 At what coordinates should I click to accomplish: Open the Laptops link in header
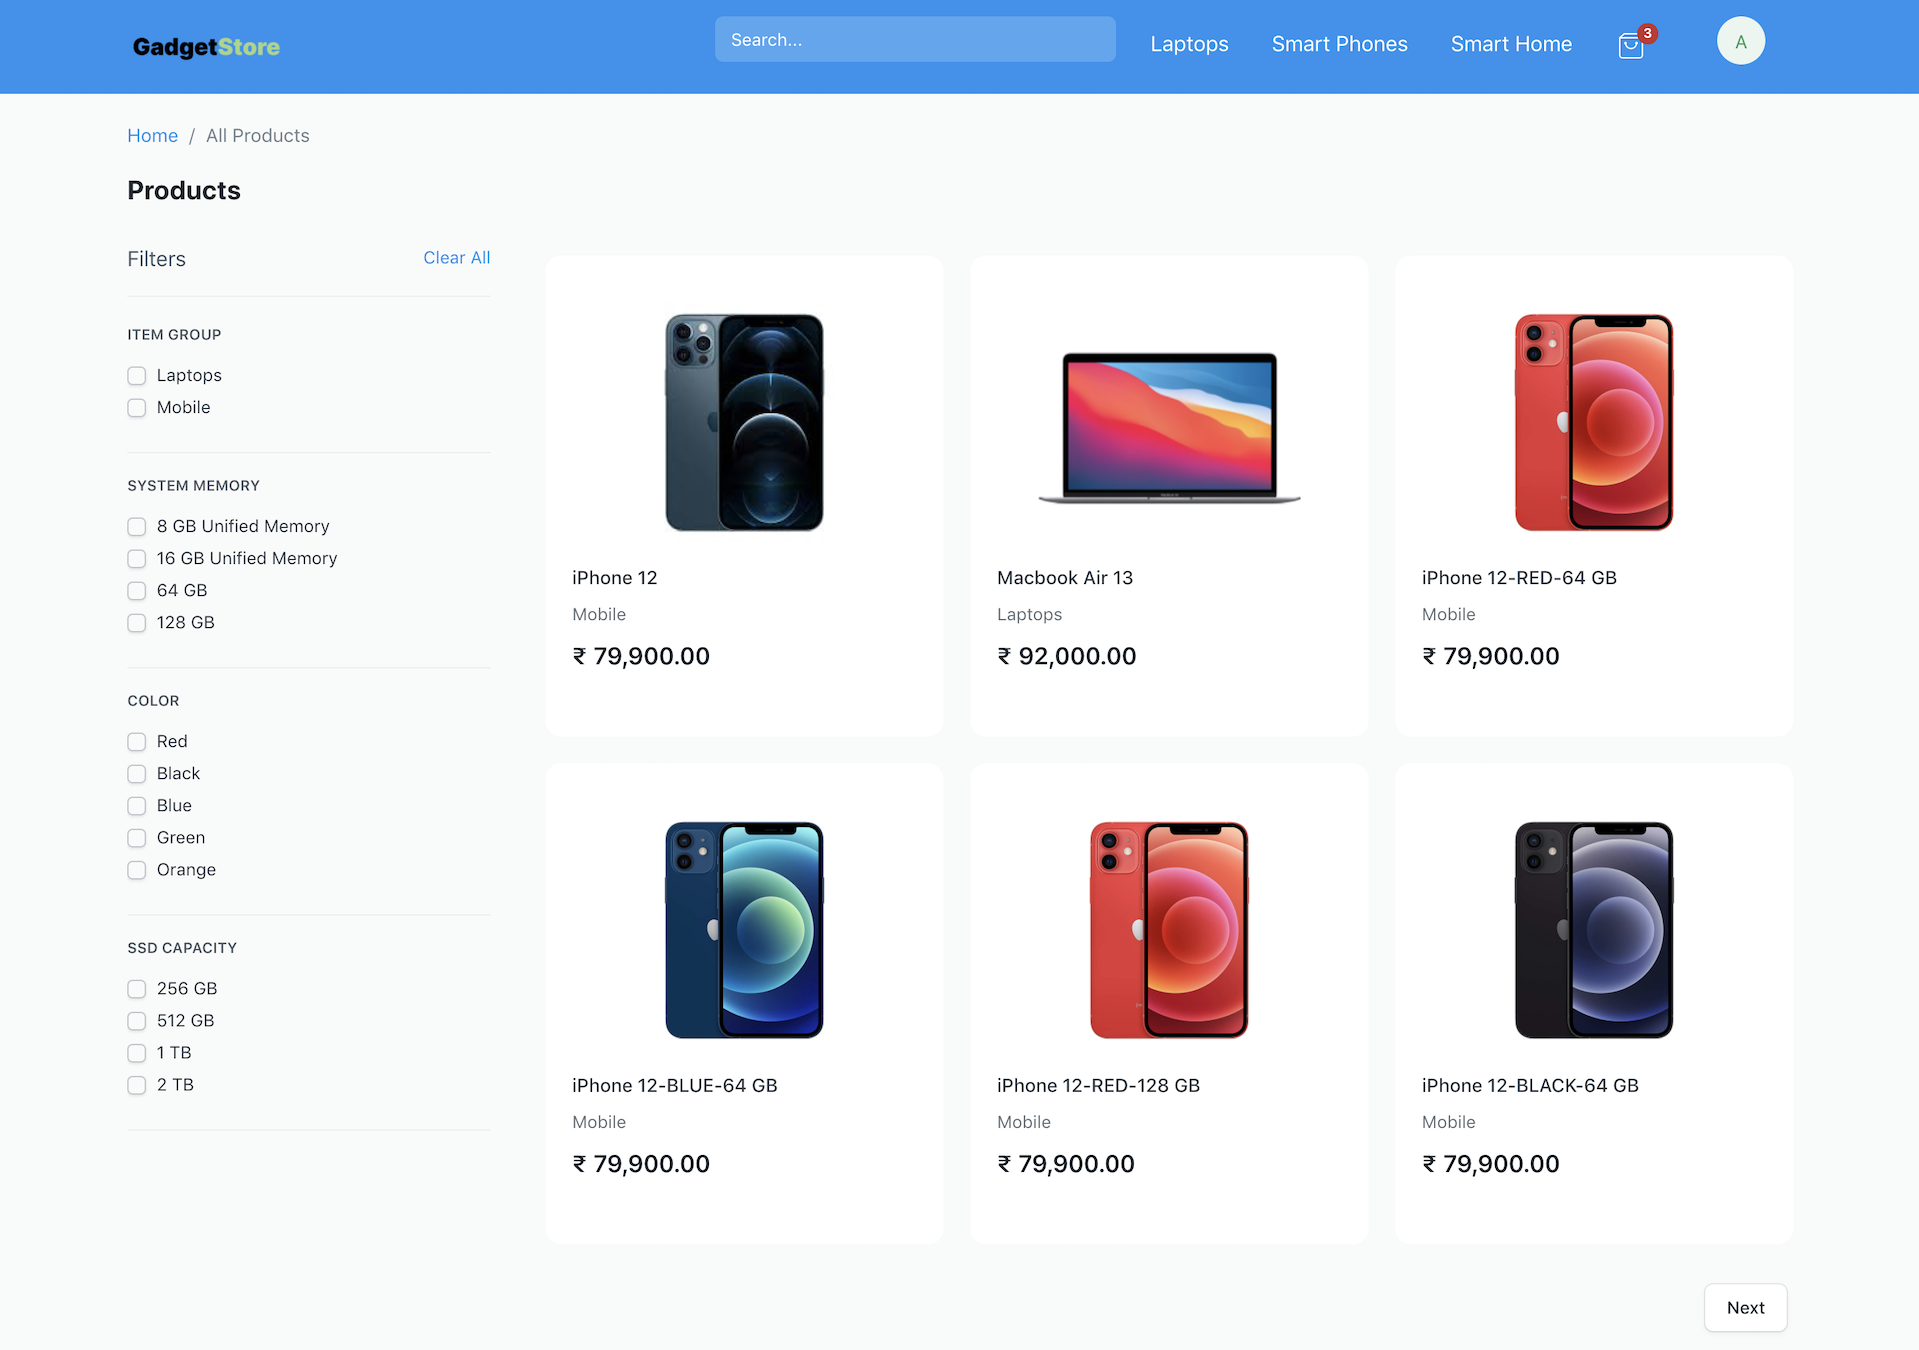(x=1189, y=44)
